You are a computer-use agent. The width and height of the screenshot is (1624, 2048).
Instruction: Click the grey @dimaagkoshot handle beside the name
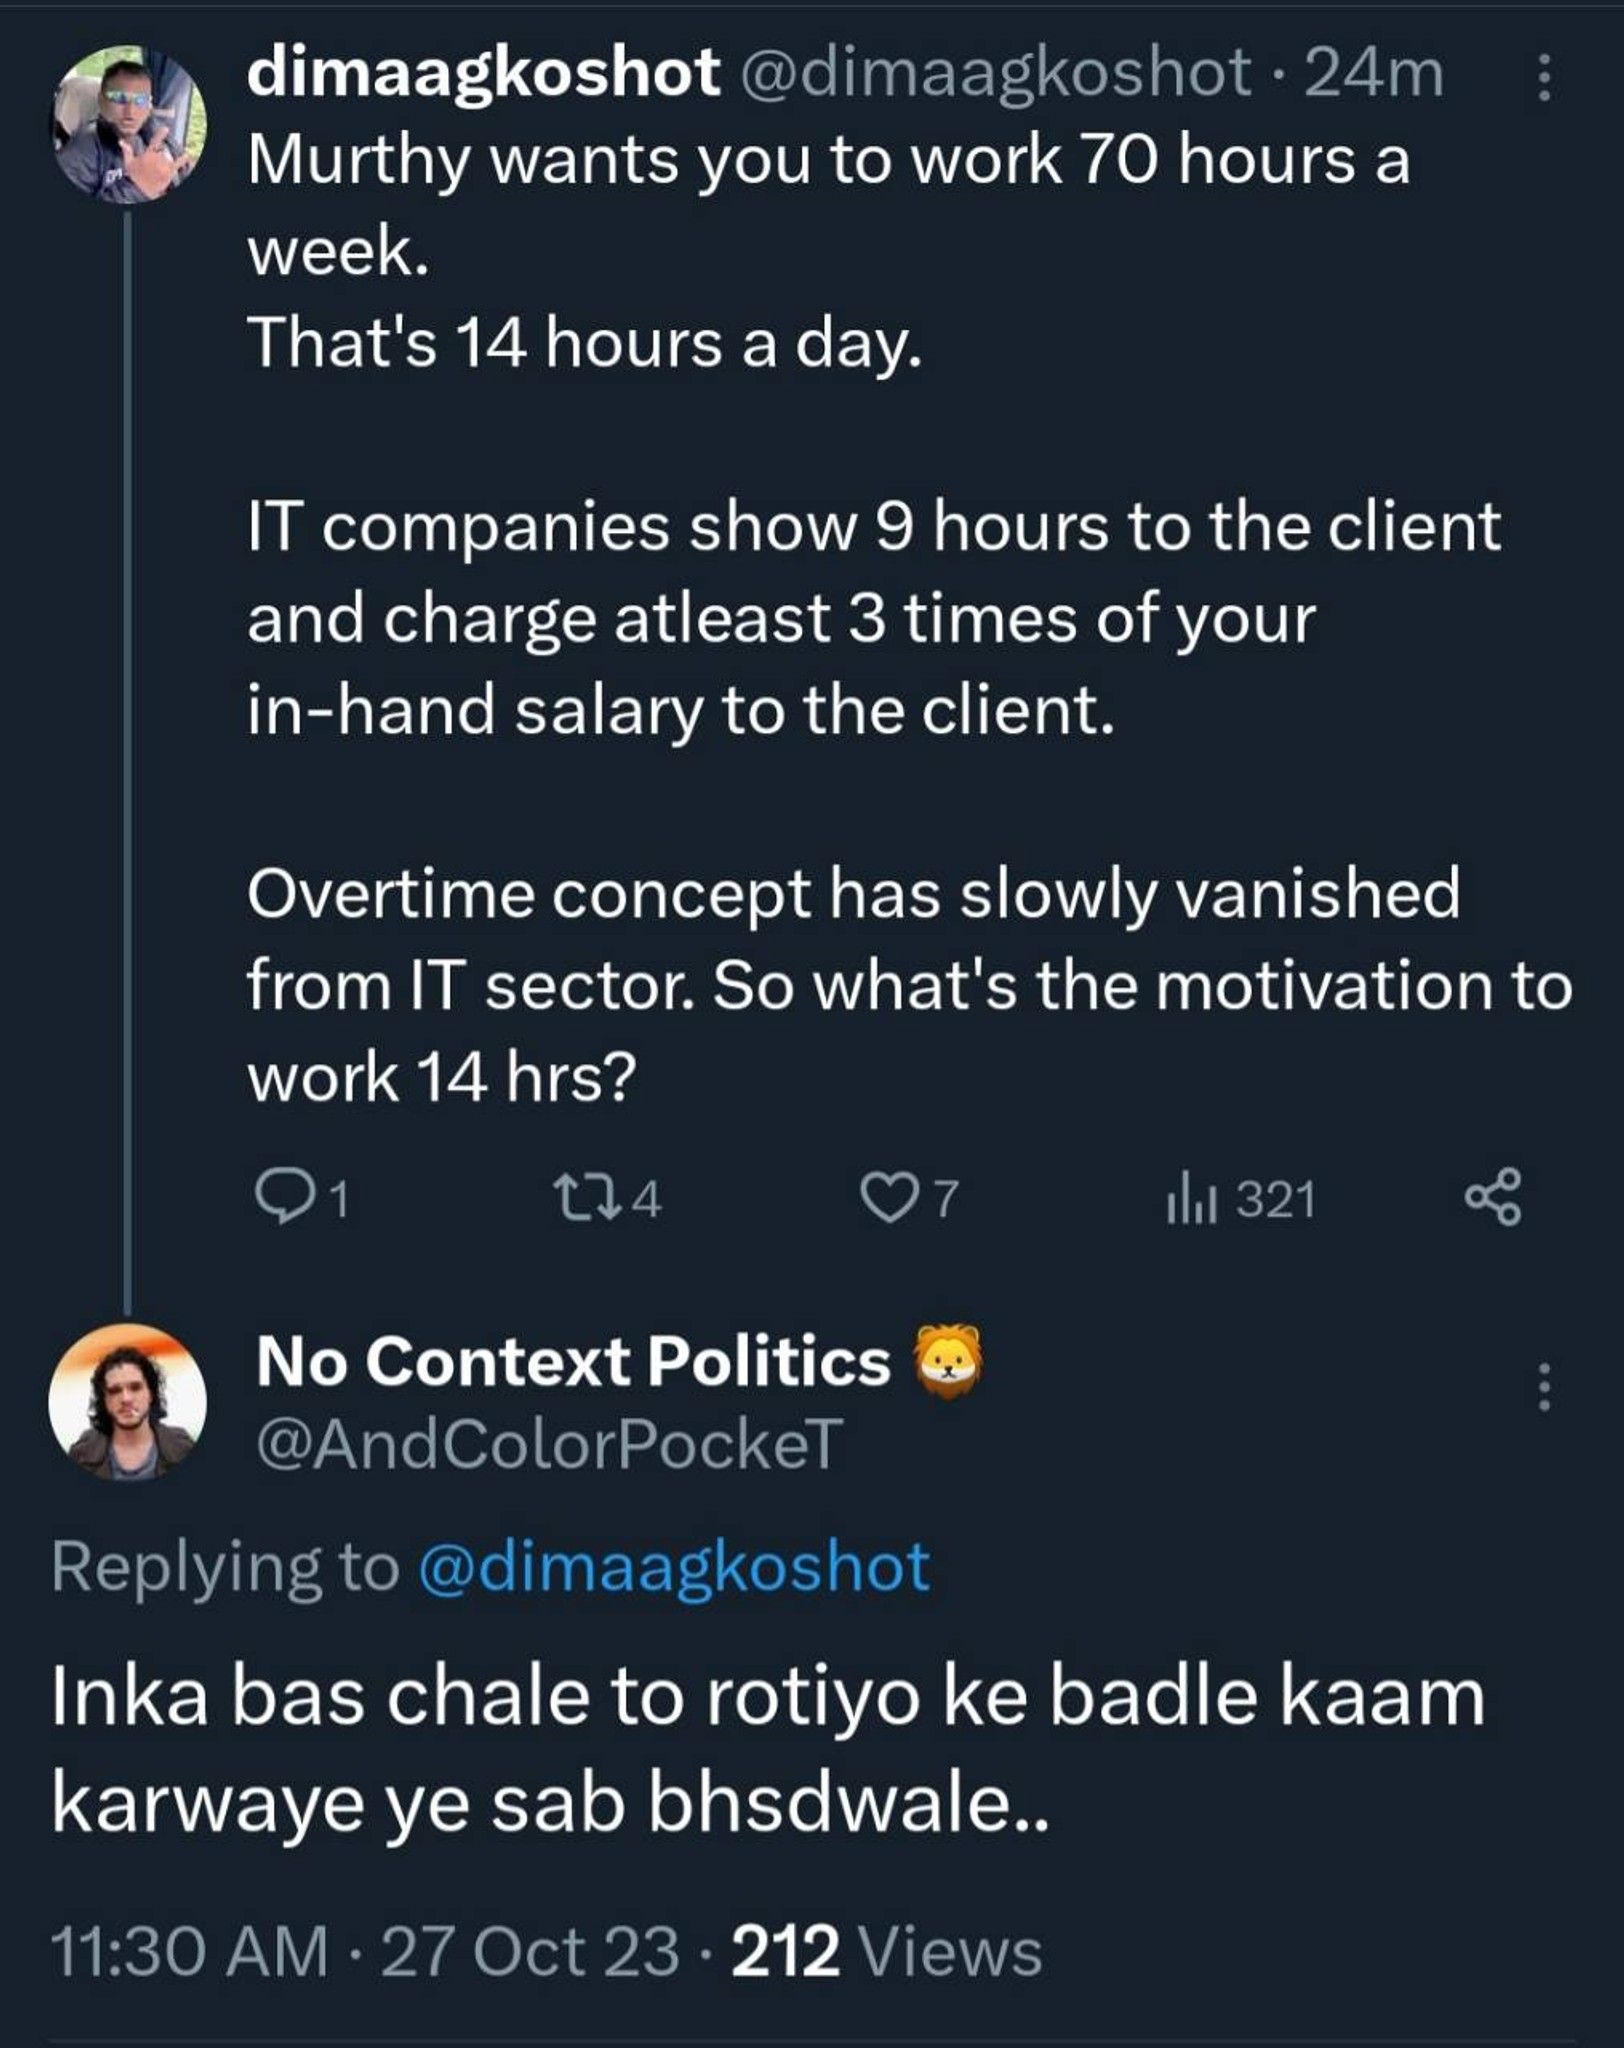(x=992, y=73)
